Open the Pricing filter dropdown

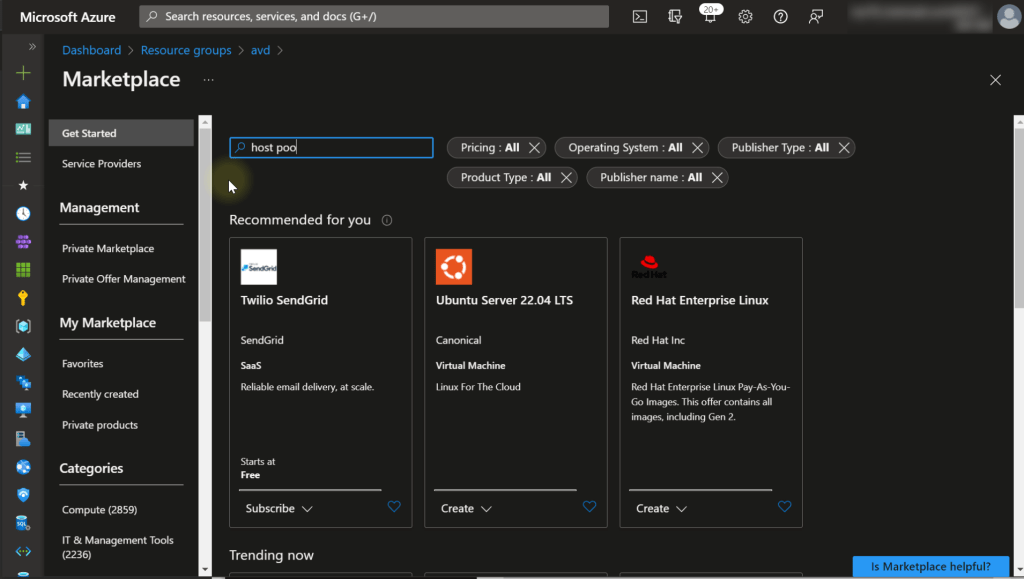coord(489,148)
